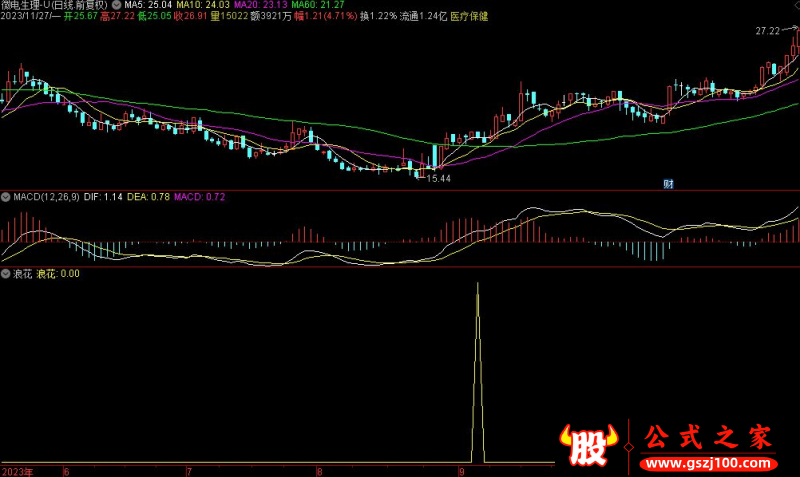
Task: Select the MA20: 23.13 label
Action: [261, 5]
